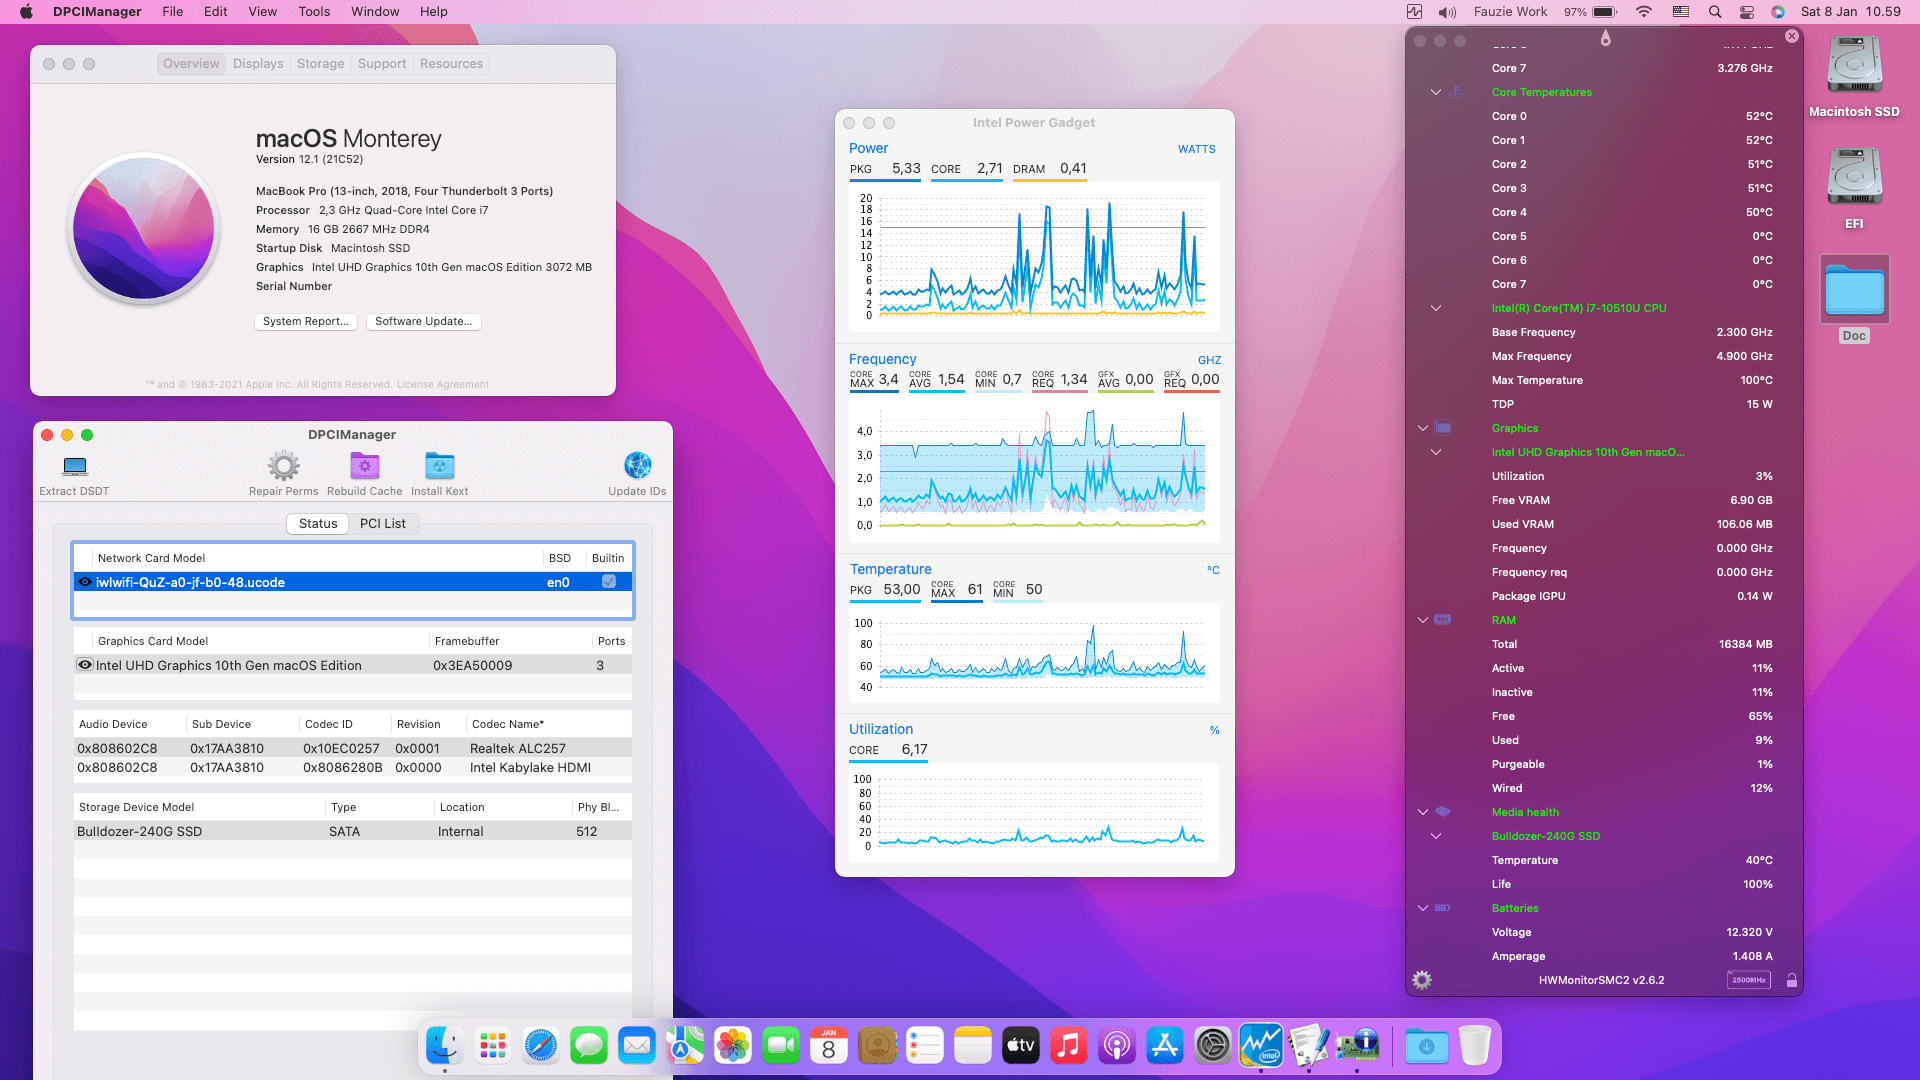This screenshot has width=1920, height=1080.
Task: Select the Doc folder on desktop
Action: click(x=1854, y=290)
